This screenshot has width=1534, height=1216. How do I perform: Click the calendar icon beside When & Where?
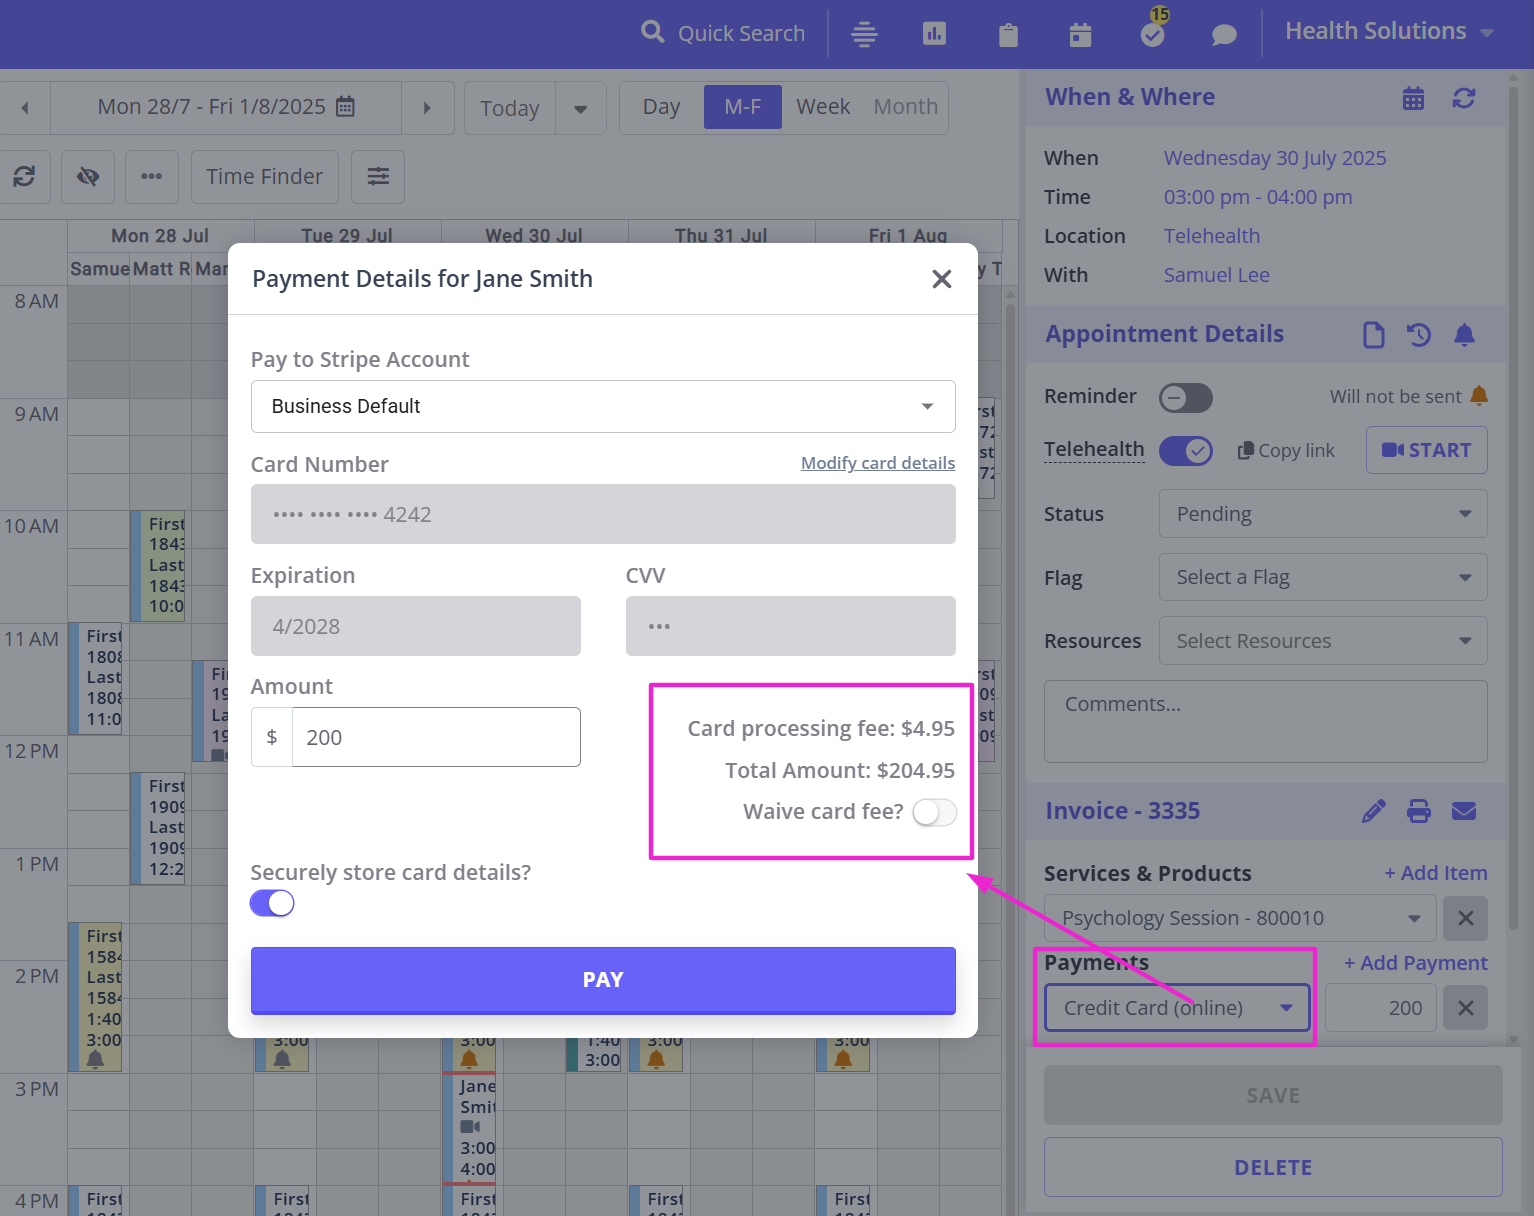click(x=1412, y=98)
